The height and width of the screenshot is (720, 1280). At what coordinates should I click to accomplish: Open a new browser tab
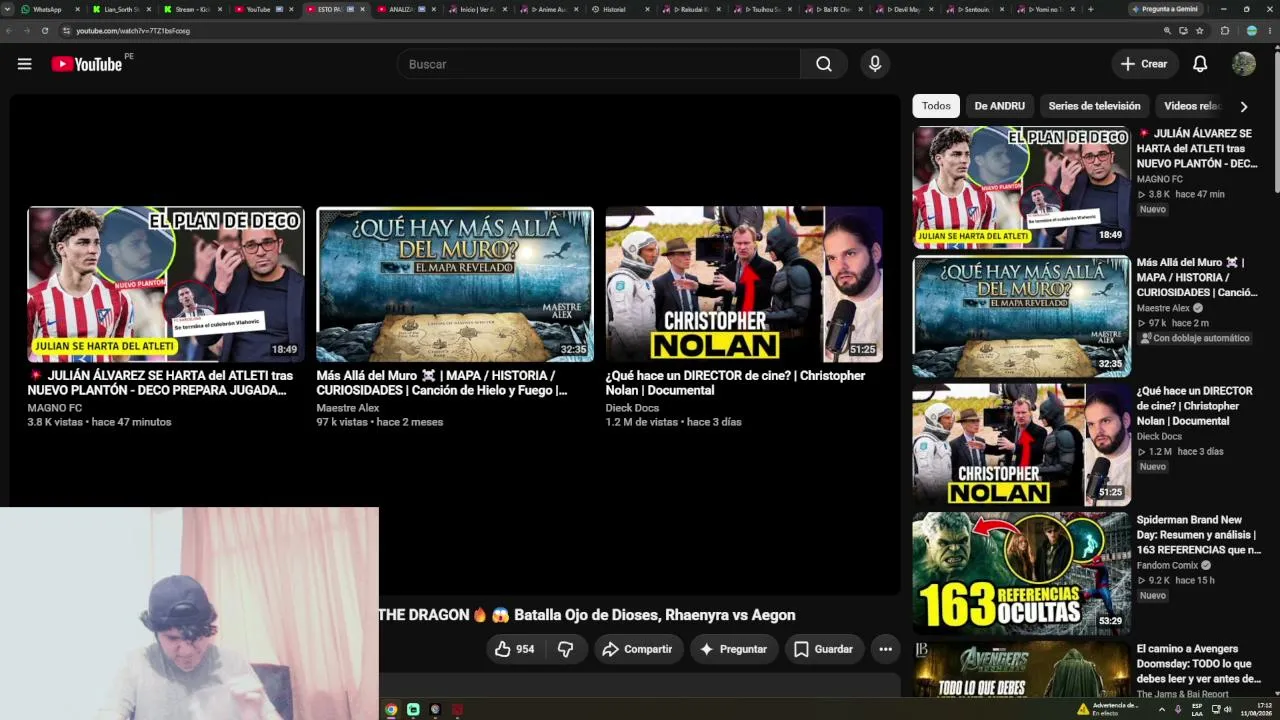[x=1090, y=9]
